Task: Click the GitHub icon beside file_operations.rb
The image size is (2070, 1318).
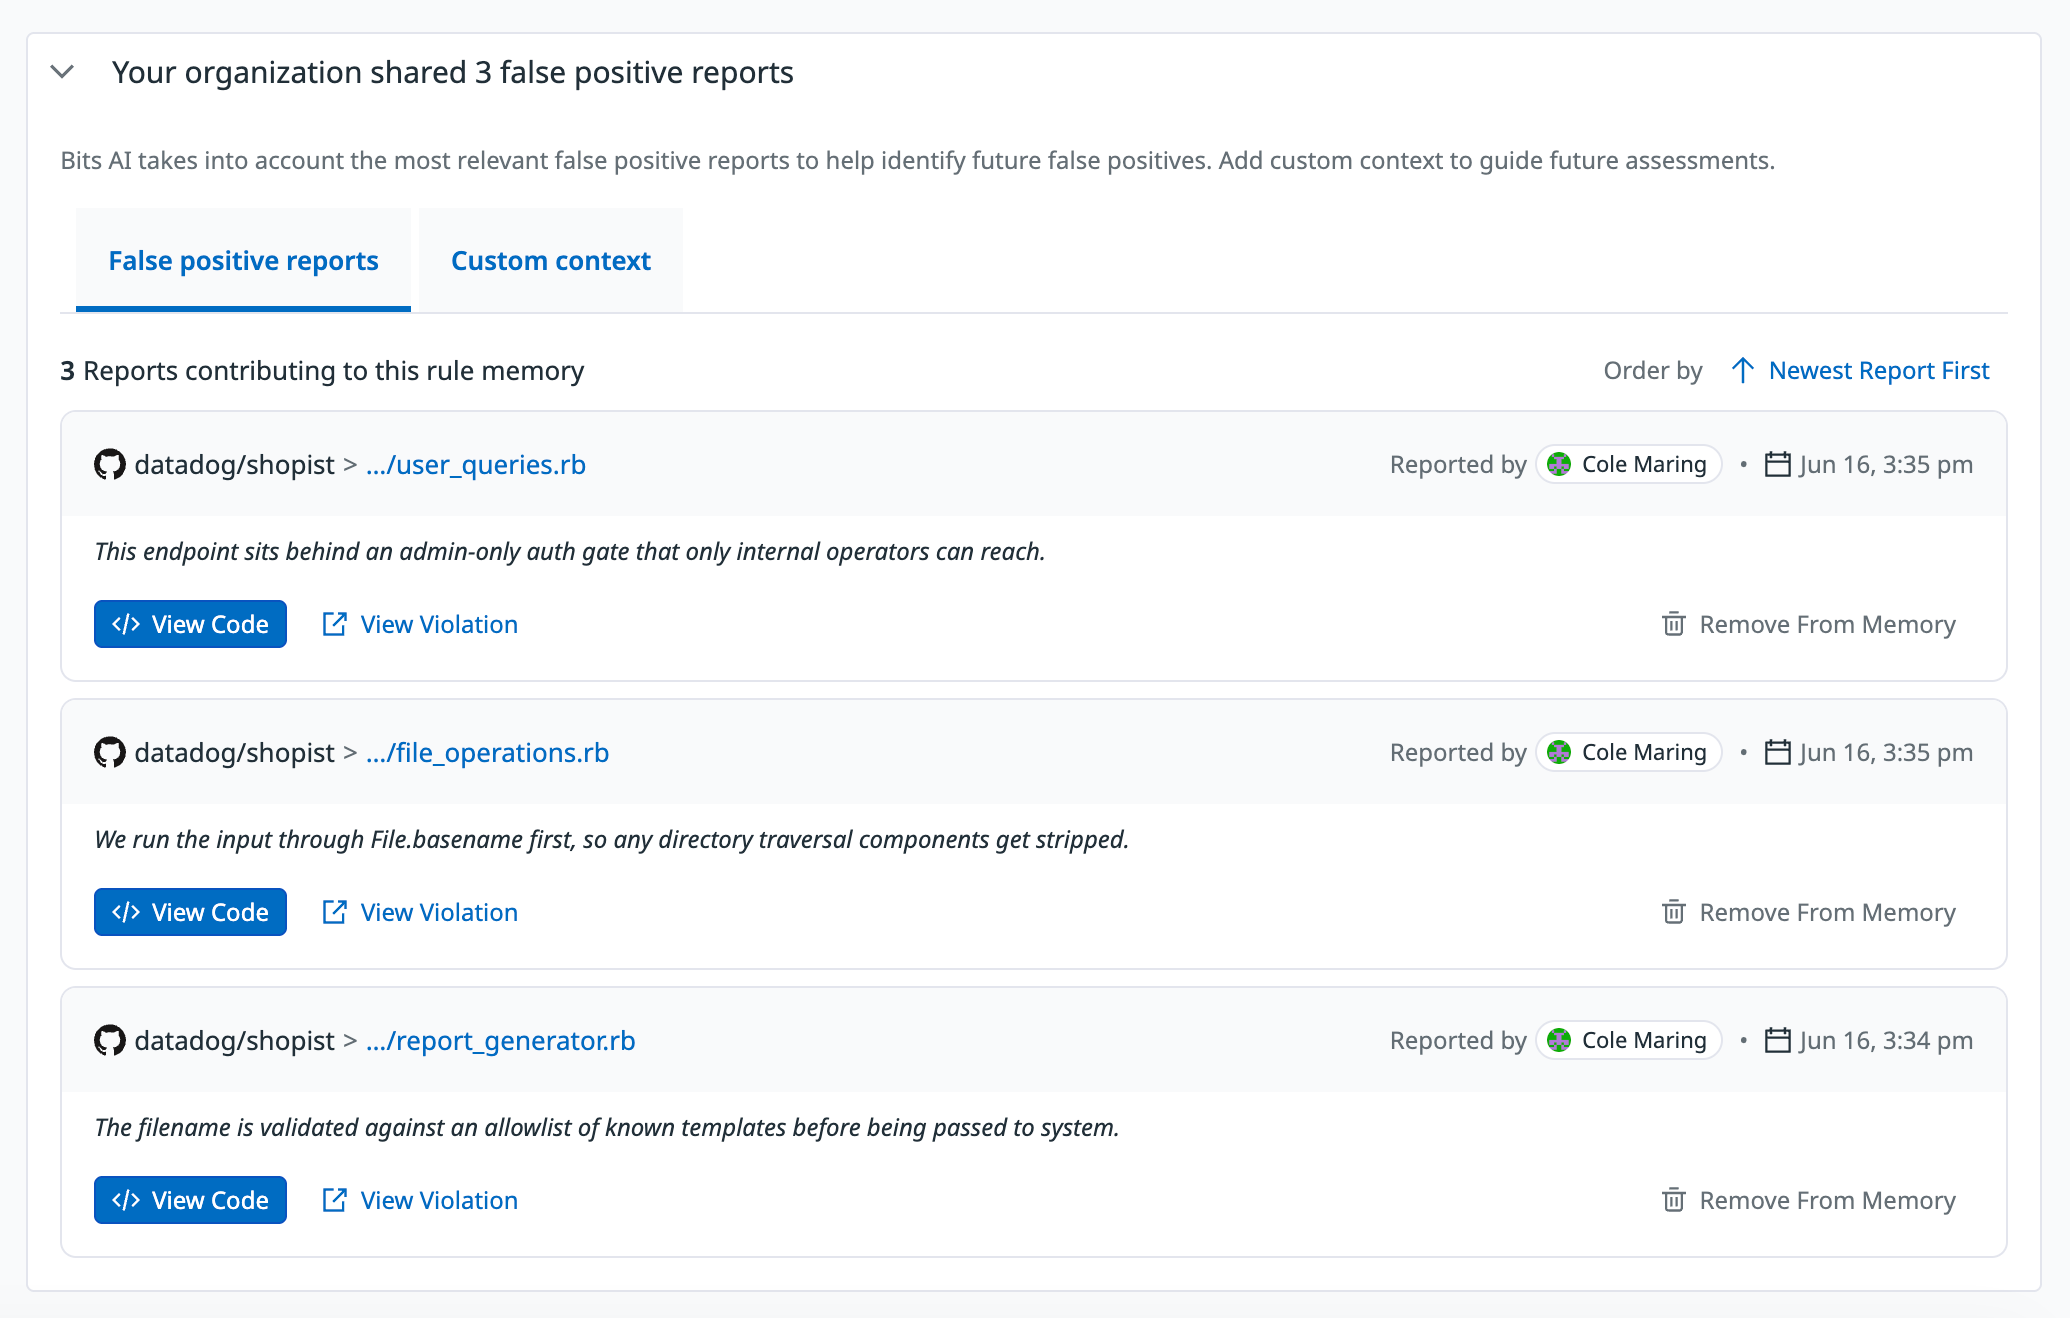Action: click(x=110, y=752)
